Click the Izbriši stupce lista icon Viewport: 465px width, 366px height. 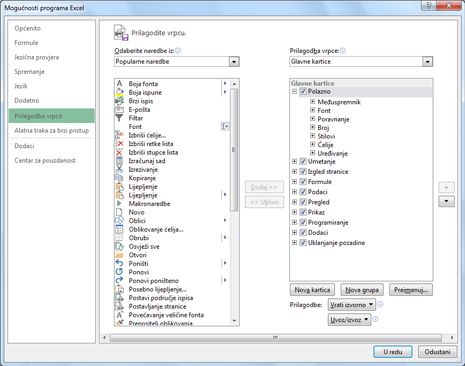coord(119,152)
